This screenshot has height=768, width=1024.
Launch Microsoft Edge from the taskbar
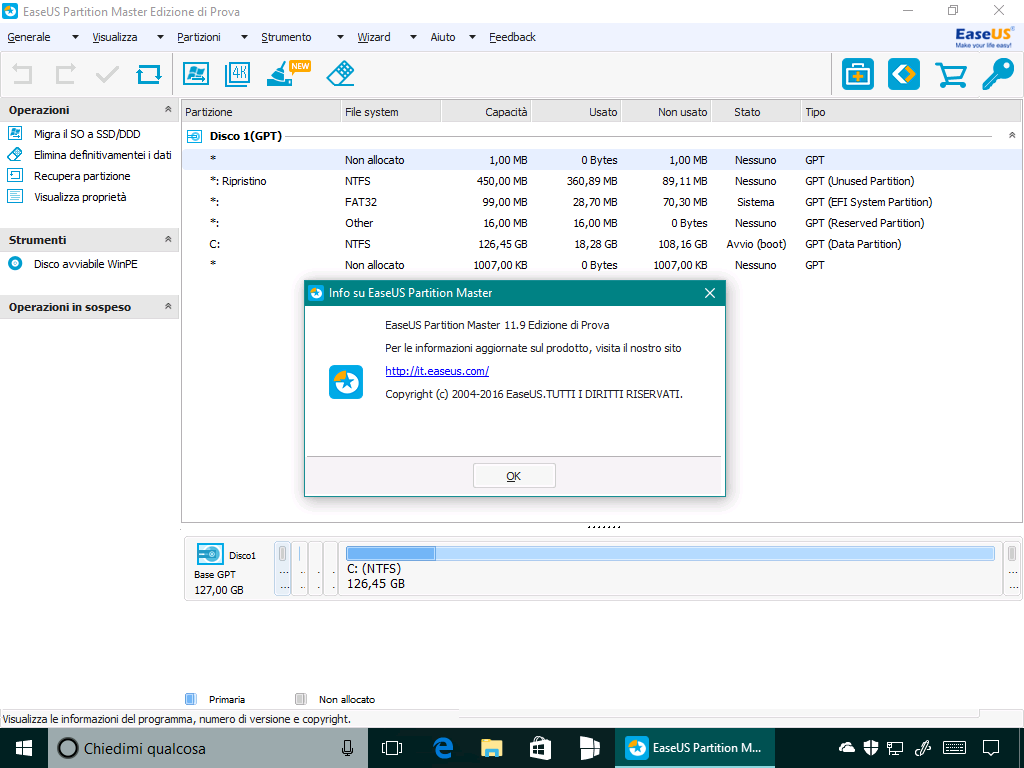443,748
